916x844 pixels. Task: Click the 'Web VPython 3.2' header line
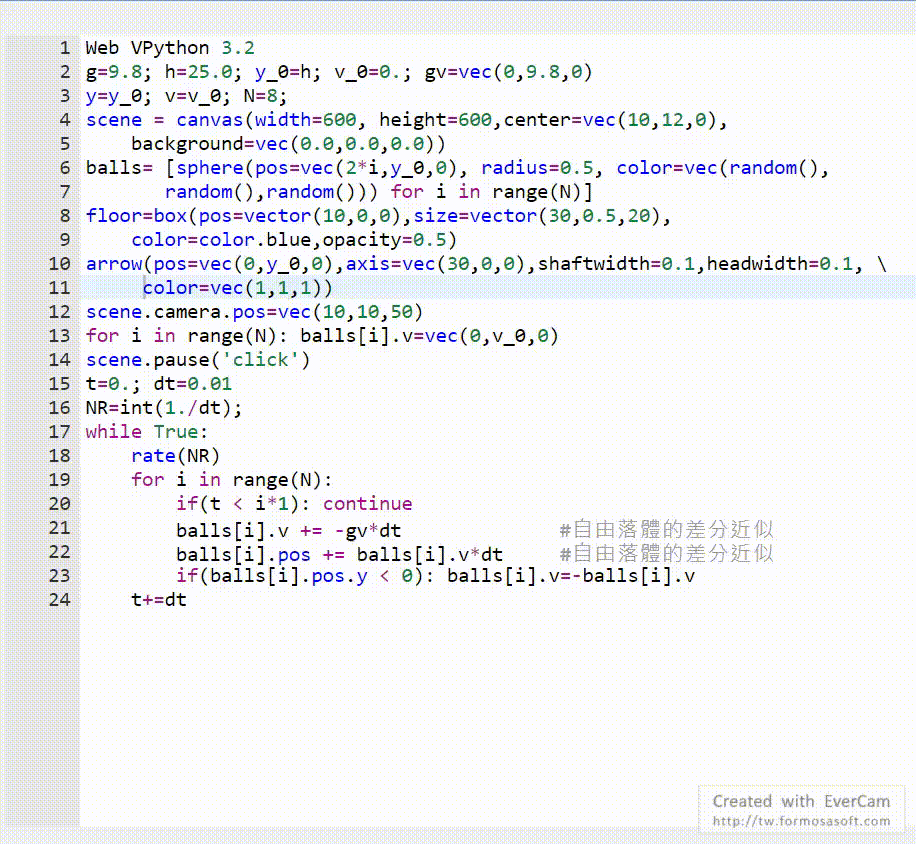(x=170, y=48)
